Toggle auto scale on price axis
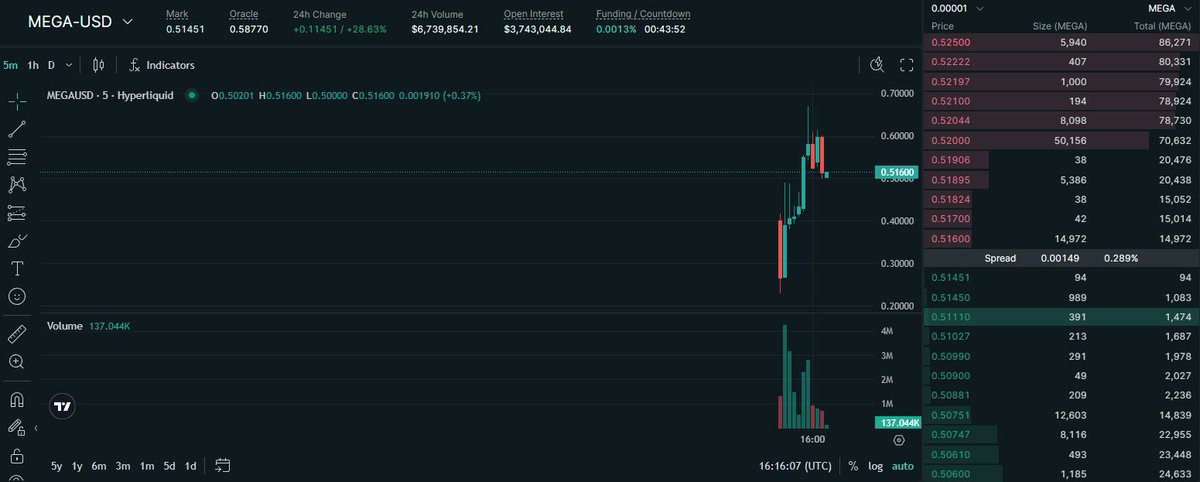 point(903,466)
